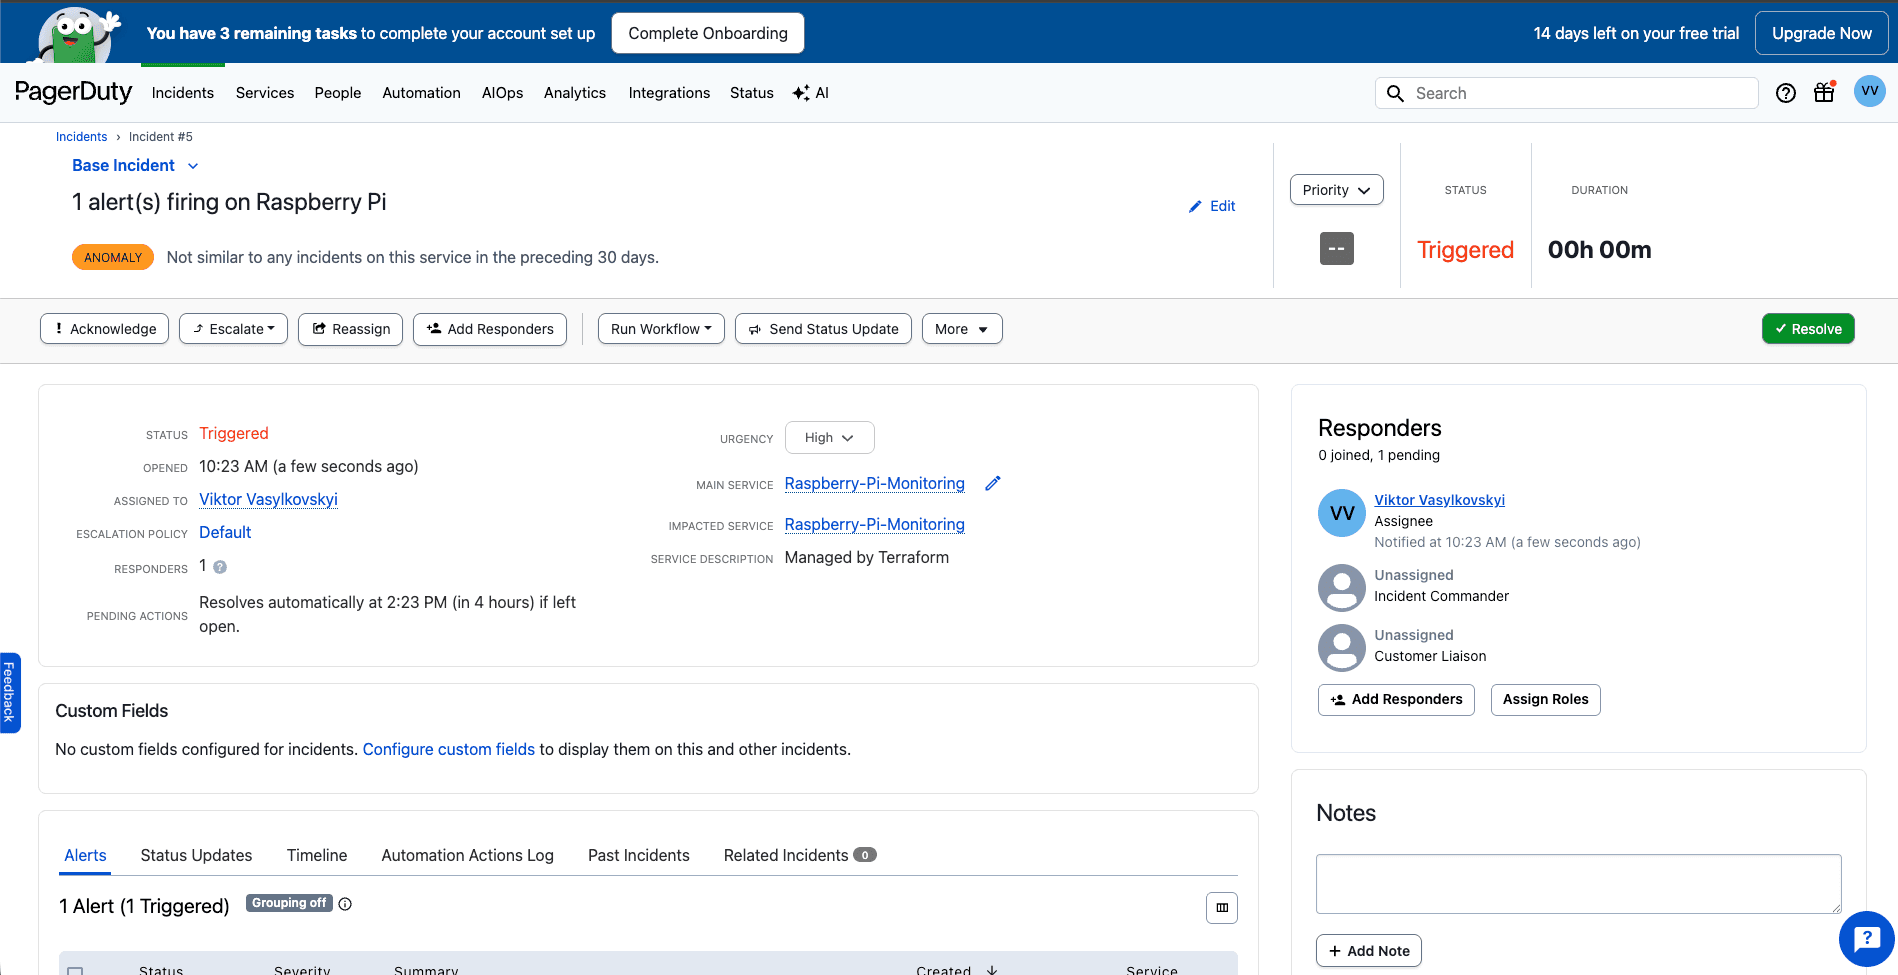Open the Incidents breadcrumb link
1898x975 pixels.
(x=81, y=137)
